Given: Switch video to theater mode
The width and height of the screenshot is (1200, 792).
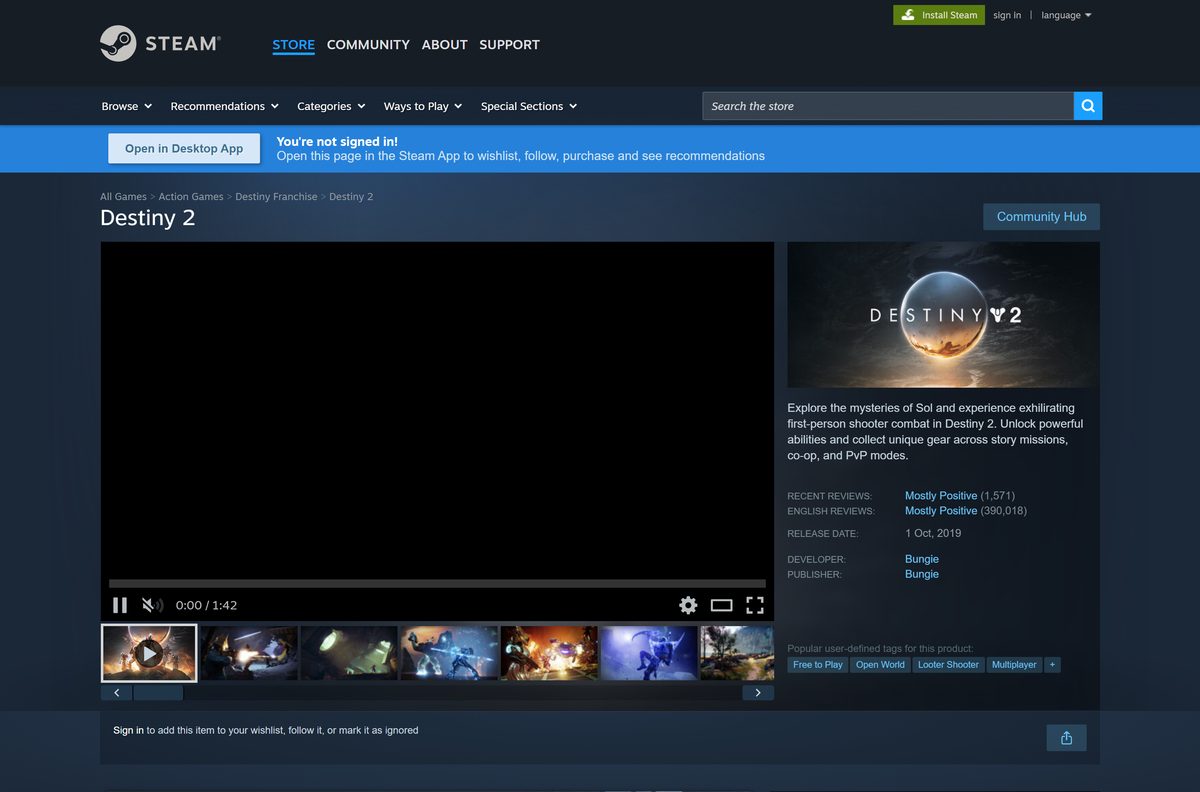Looking at the screenshot, I should coord(722,605).
